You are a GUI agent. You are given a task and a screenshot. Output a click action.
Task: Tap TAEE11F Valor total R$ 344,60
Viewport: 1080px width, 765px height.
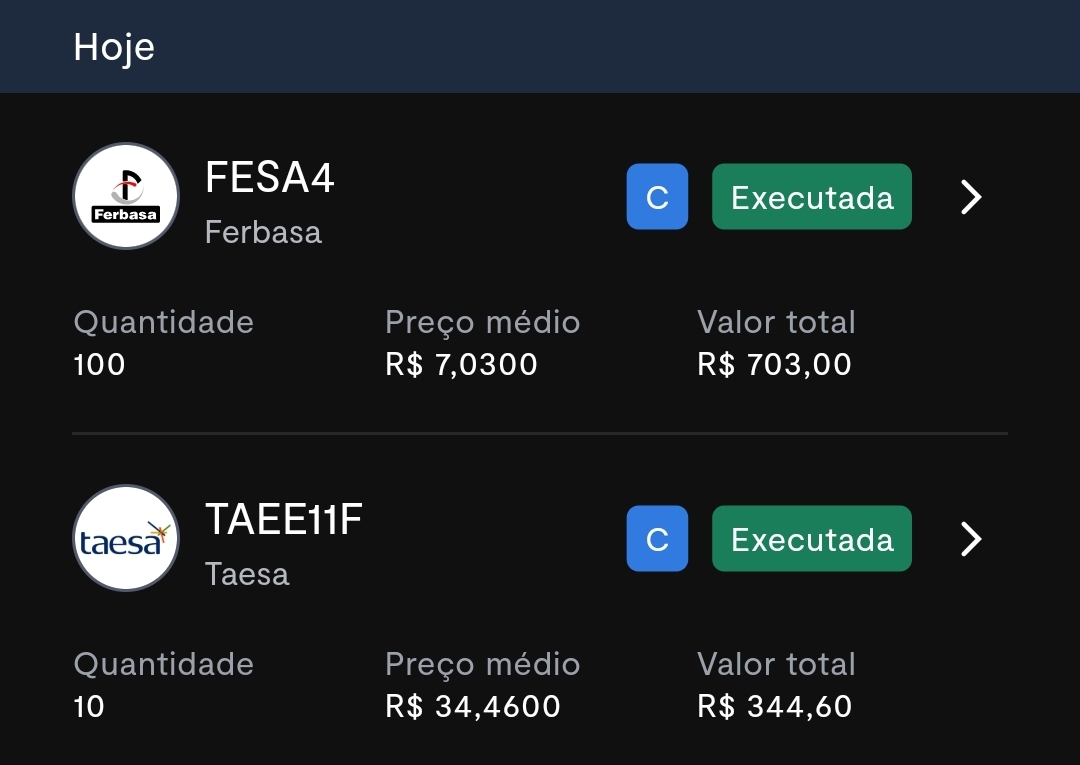click(x=774, y=706)
